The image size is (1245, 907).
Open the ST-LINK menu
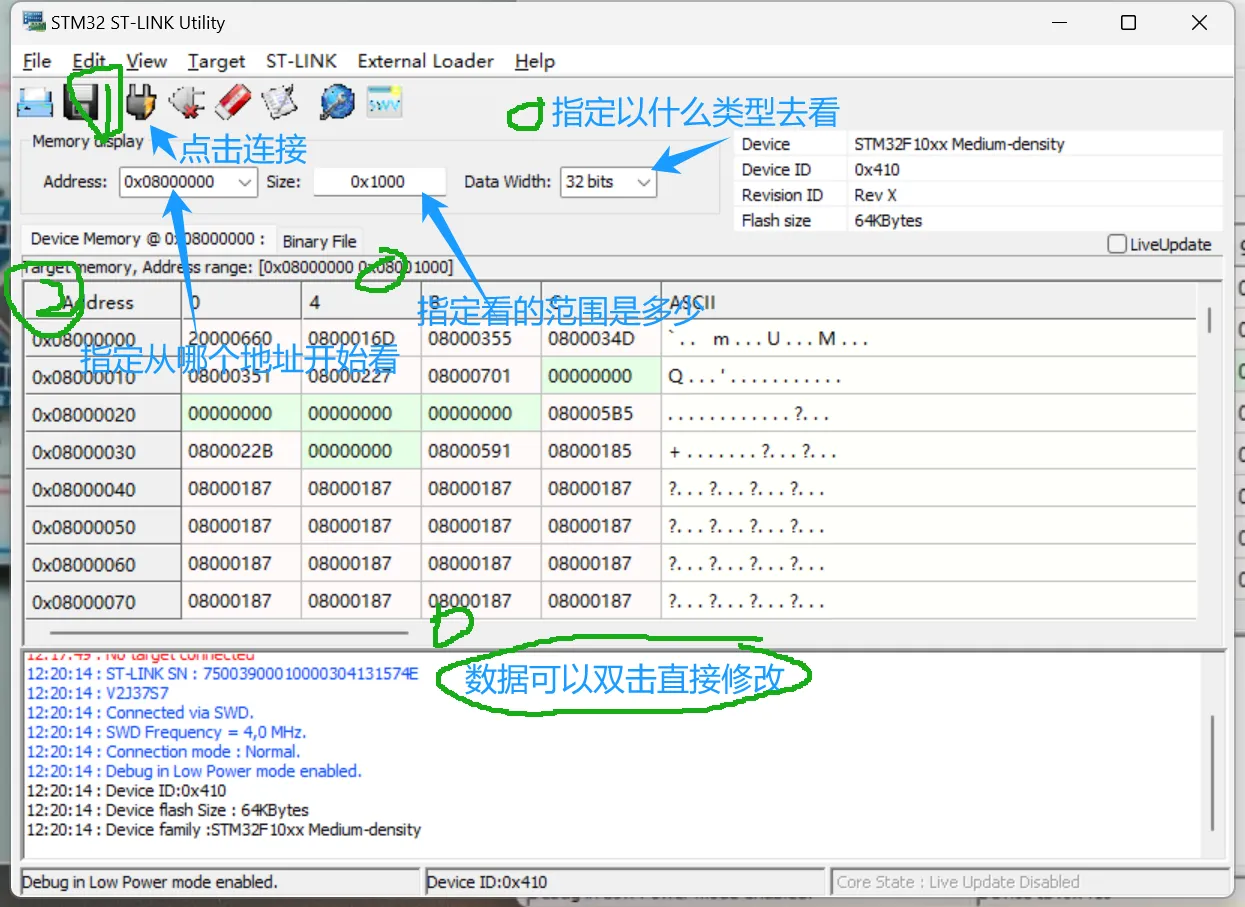coord(301,61)
